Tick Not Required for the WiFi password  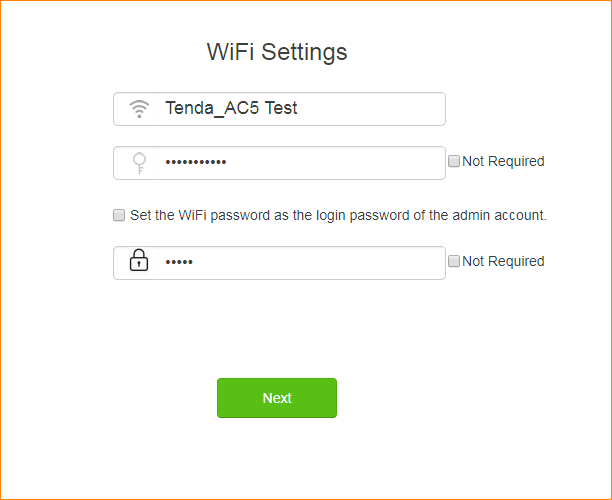coord(454,161)
